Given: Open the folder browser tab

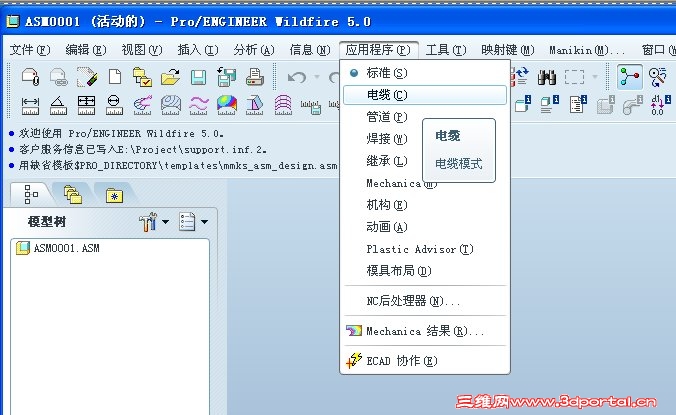Looking at the screenshot, I should 73,195.
